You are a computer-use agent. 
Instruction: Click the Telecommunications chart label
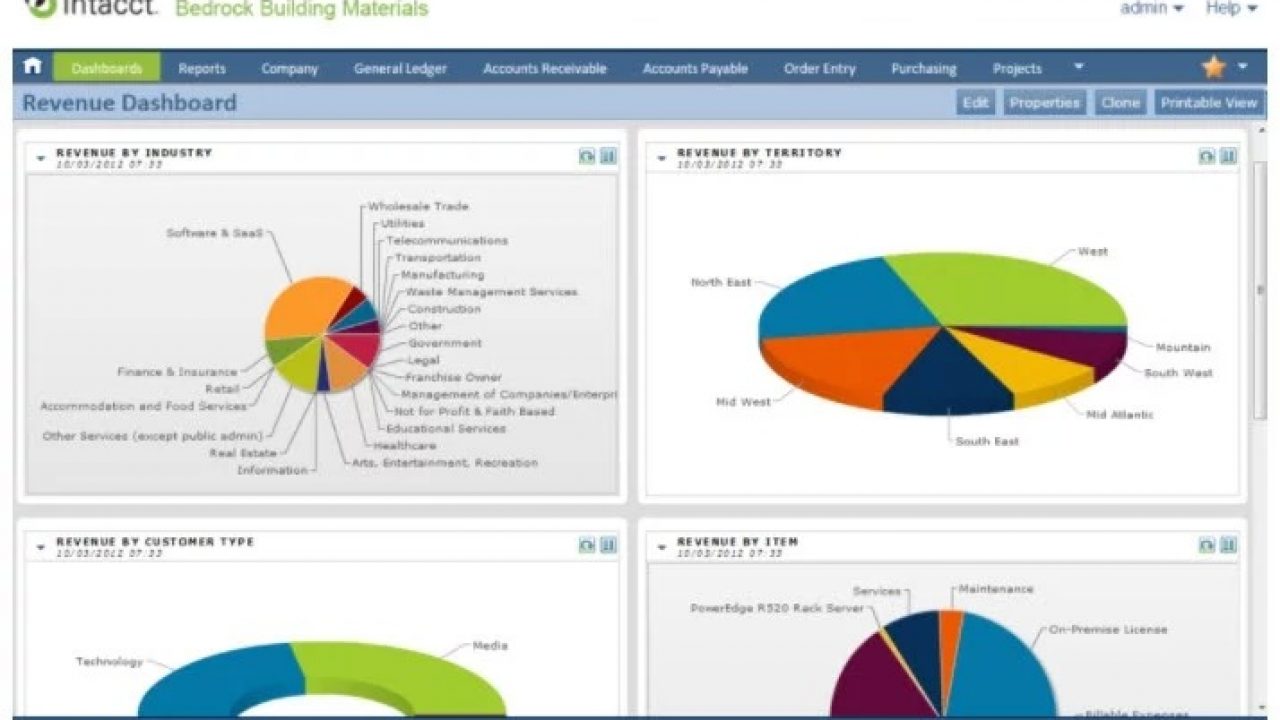pos(447,241)
